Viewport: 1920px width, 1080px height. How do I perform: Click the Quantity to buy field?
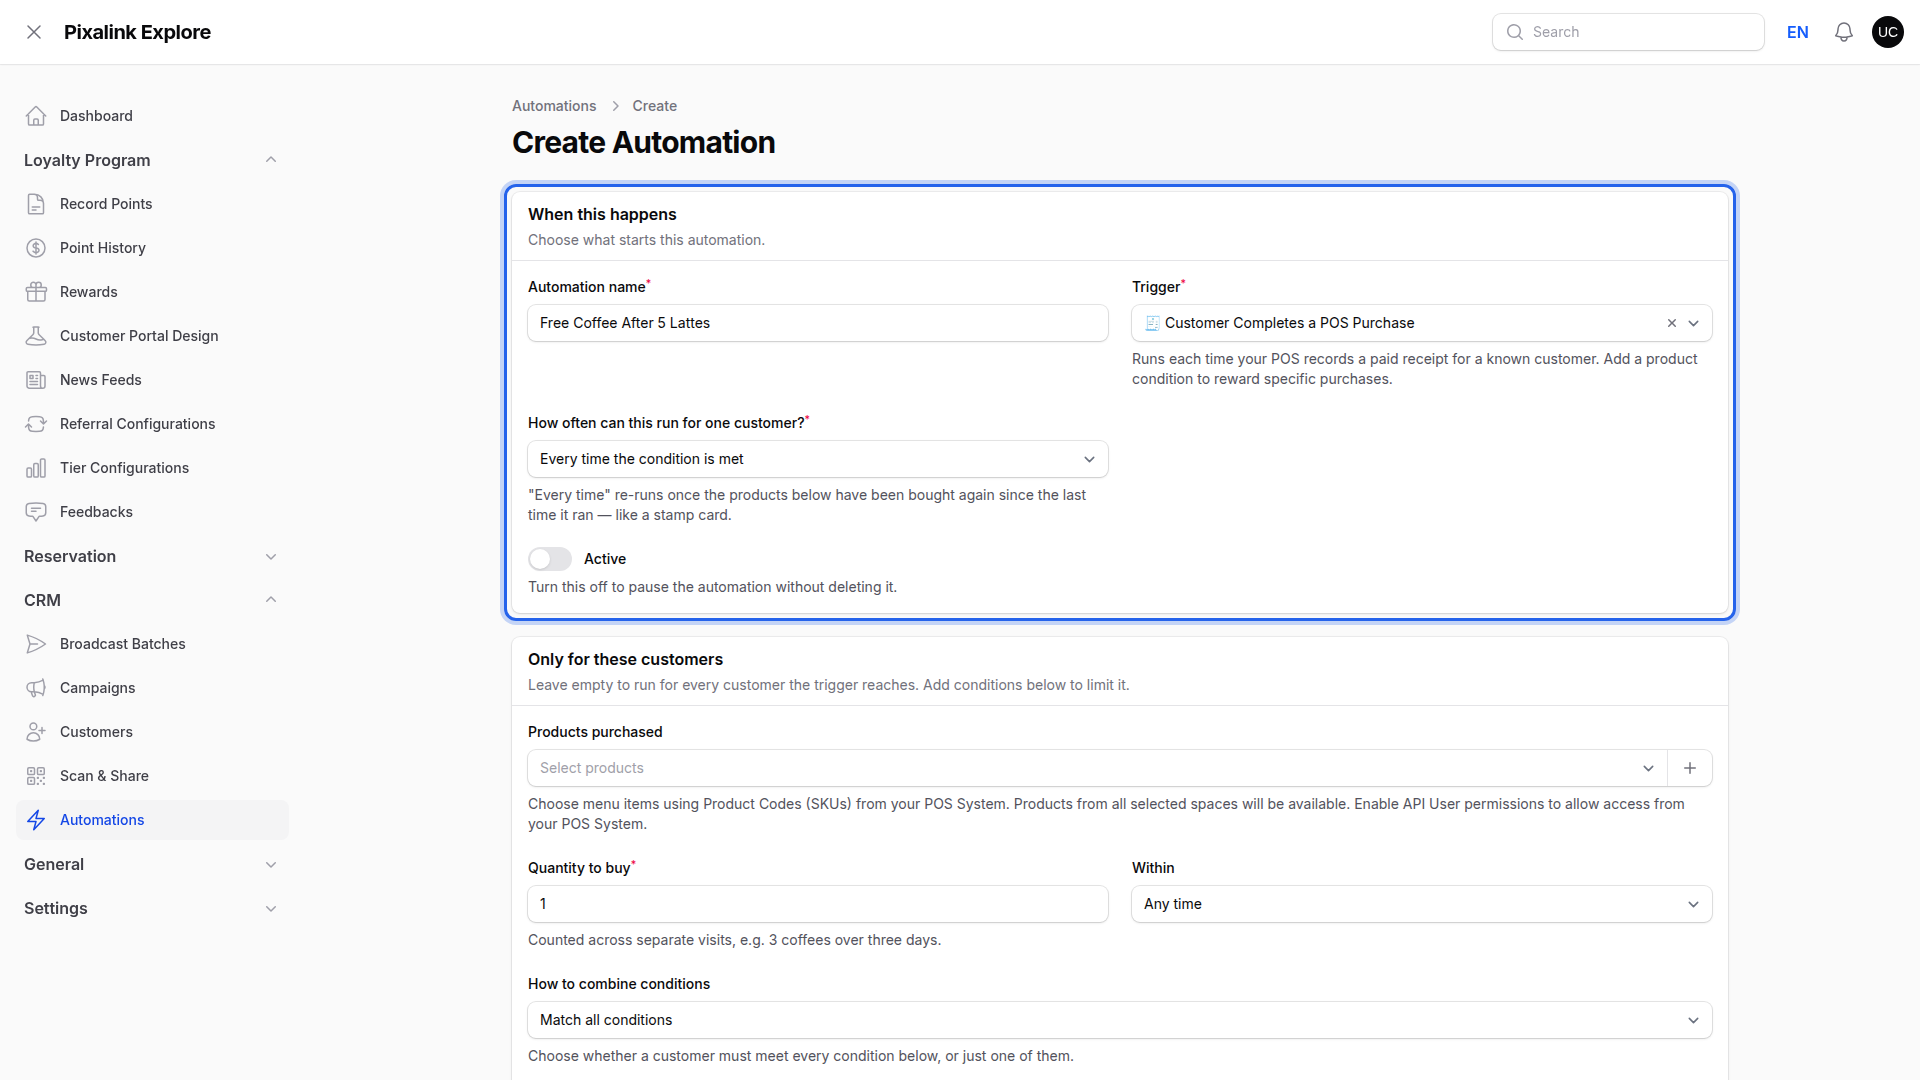818,904
